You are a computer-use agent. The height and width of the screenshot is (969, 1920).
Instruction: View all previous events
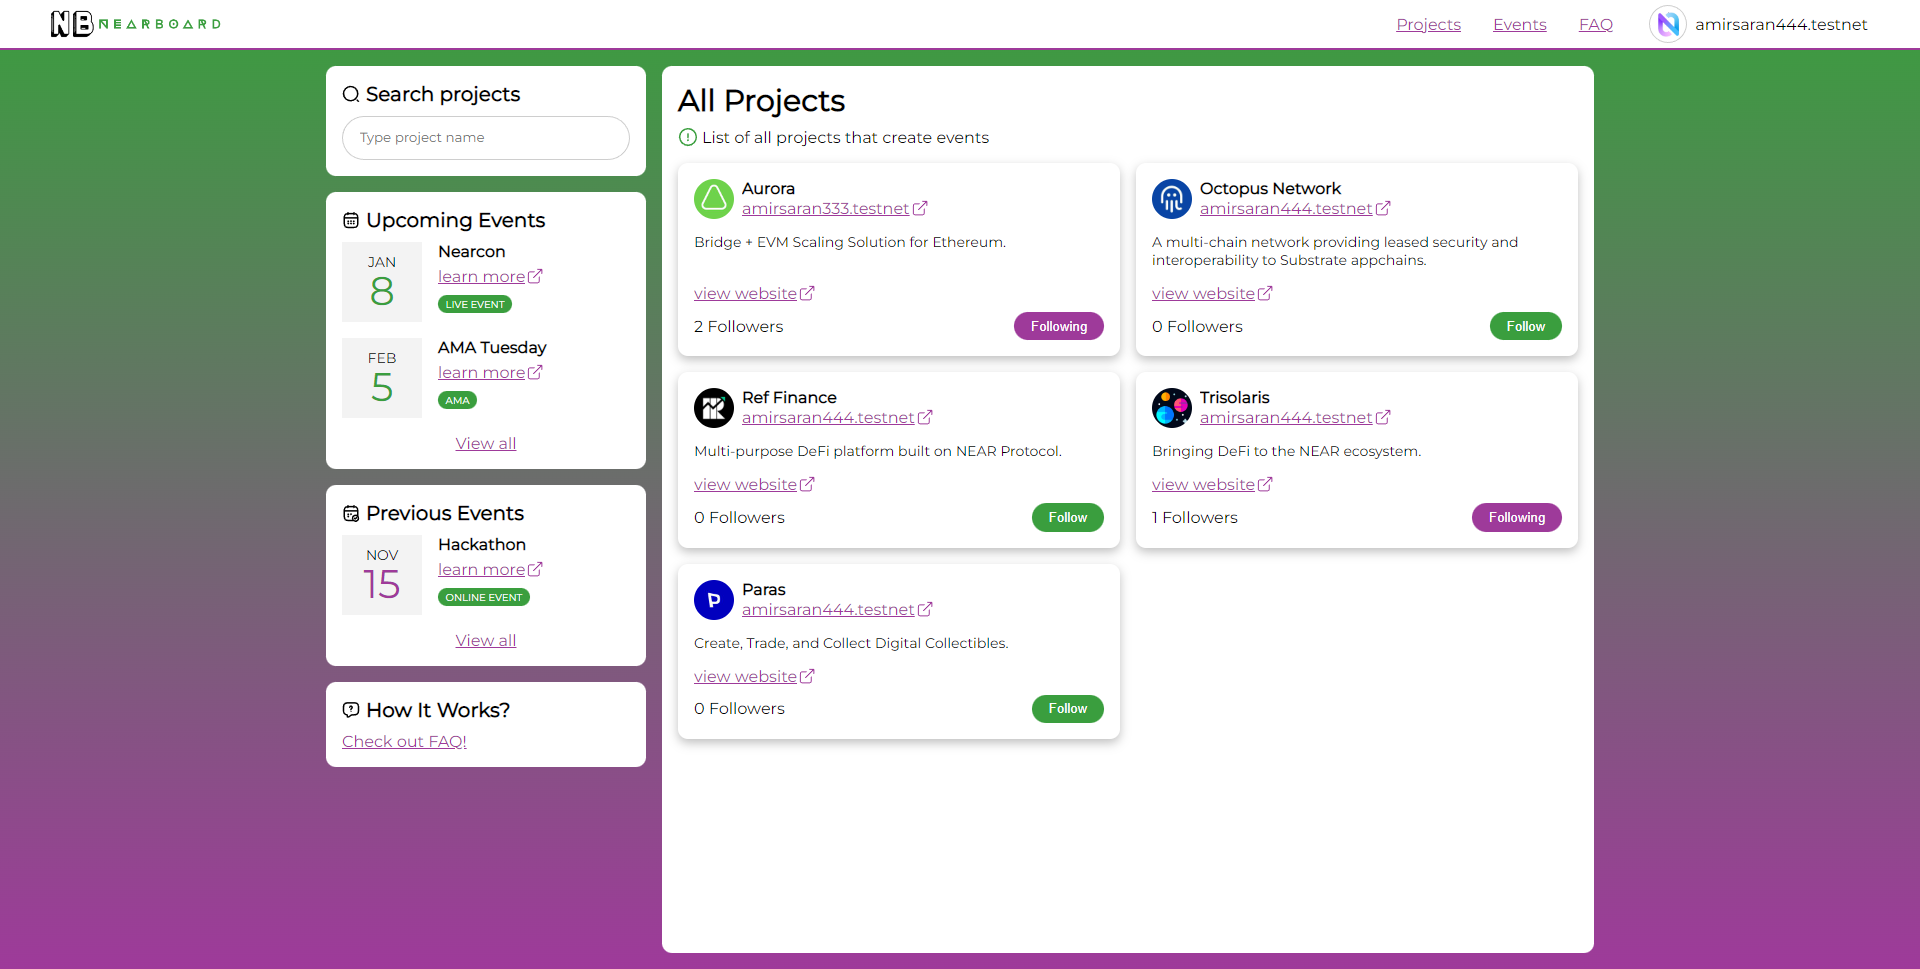tap(486, 640)
